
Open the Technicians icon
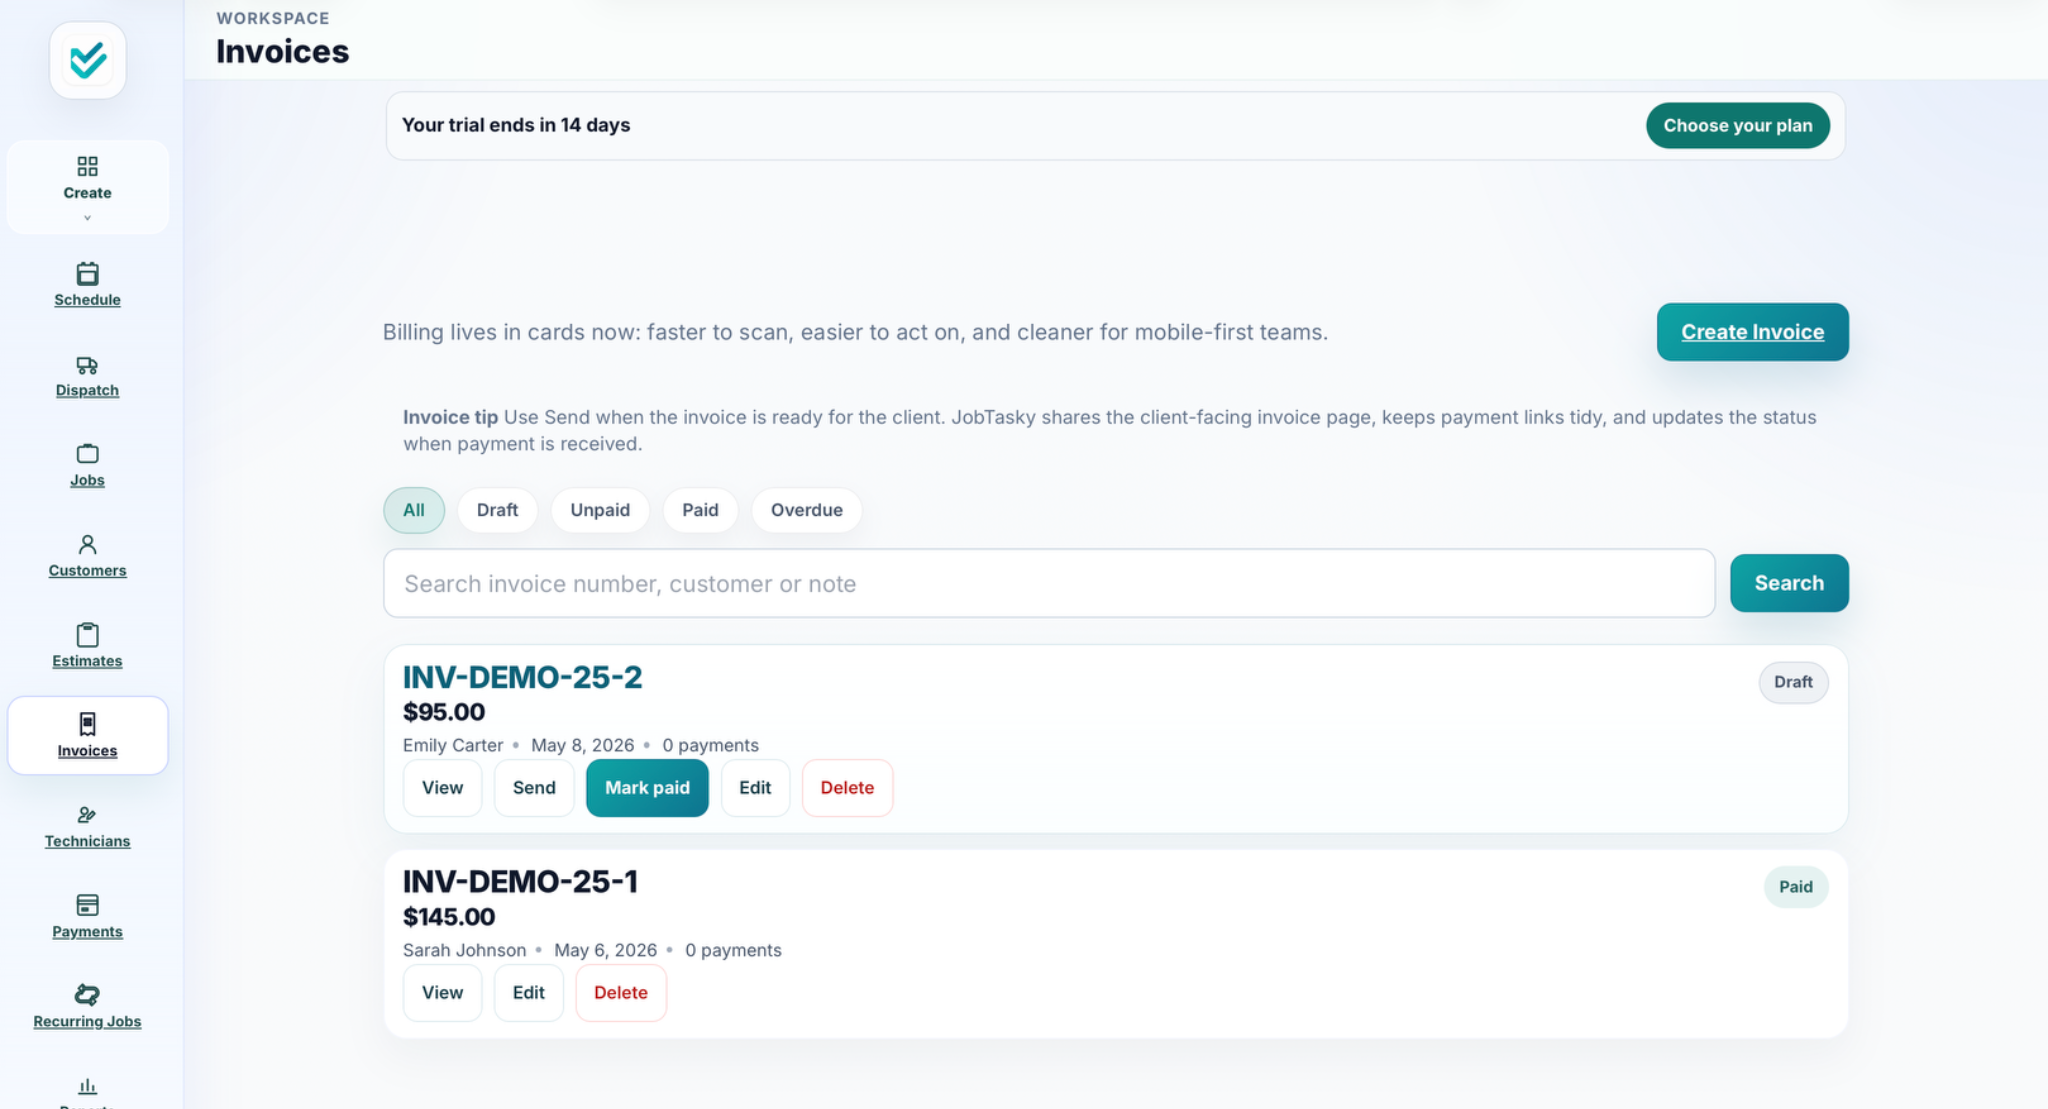(x=88, y=815)
